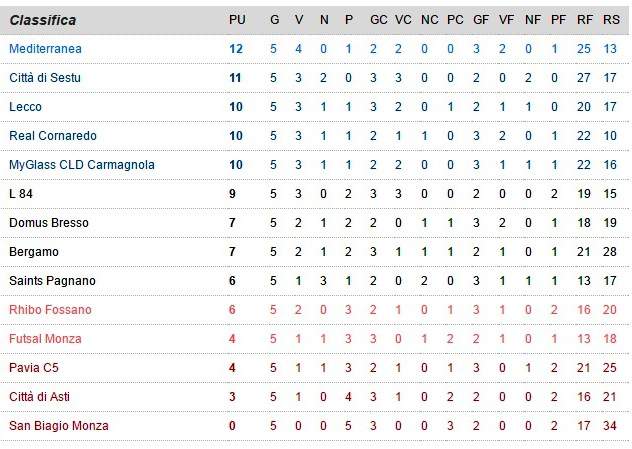Select the L 84 team row name
The image size is (632, 449).
click(x=22, y=193)
